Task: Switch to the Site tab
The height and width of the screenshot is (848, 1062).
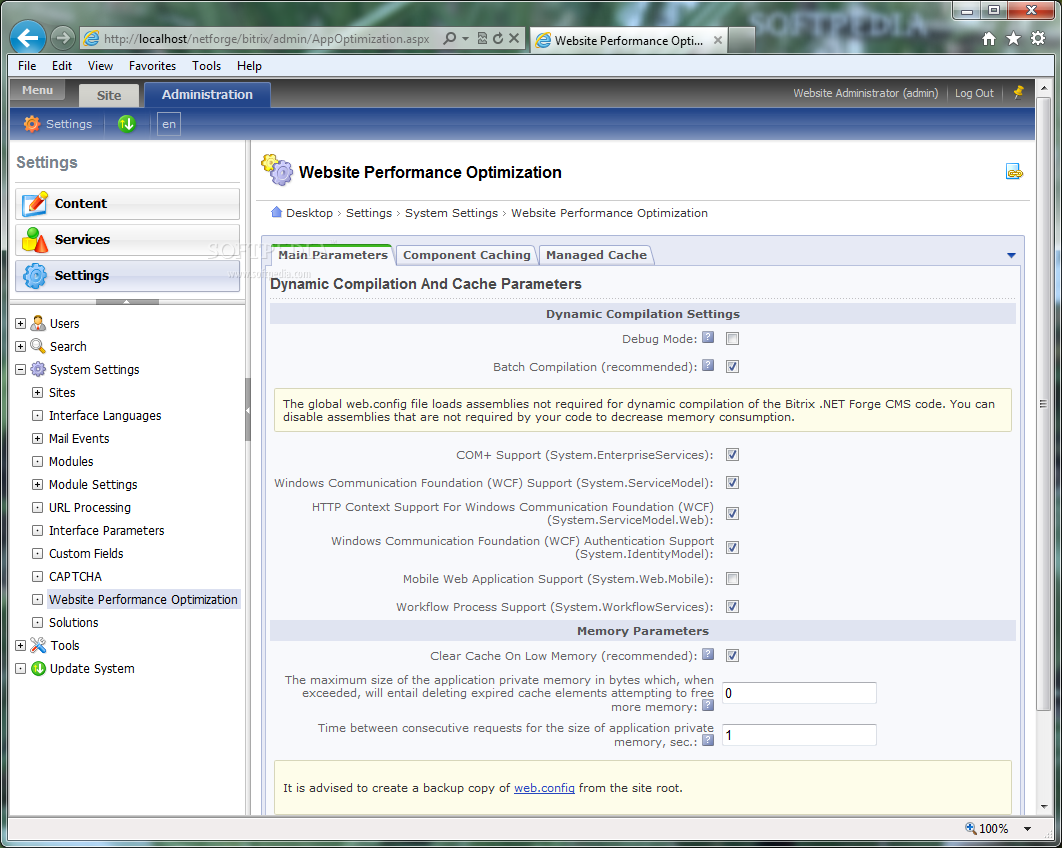Action: coord(109,96)
